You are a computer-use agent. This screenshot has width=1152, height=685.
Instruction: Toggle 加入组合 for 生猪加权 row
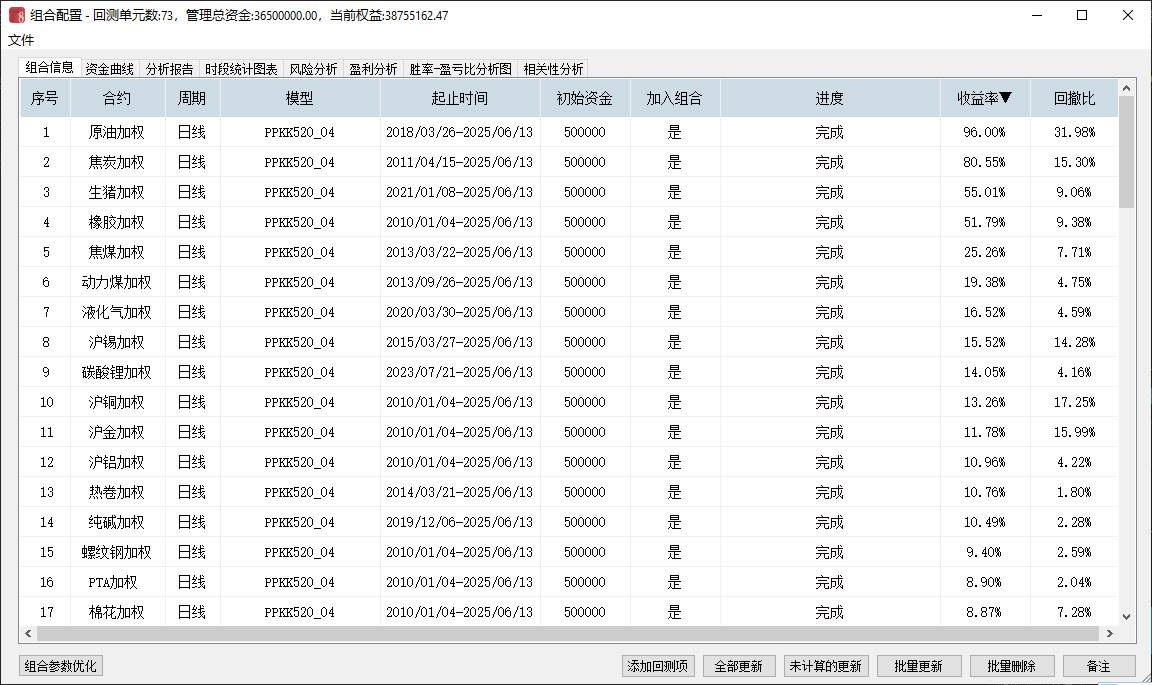674,192
